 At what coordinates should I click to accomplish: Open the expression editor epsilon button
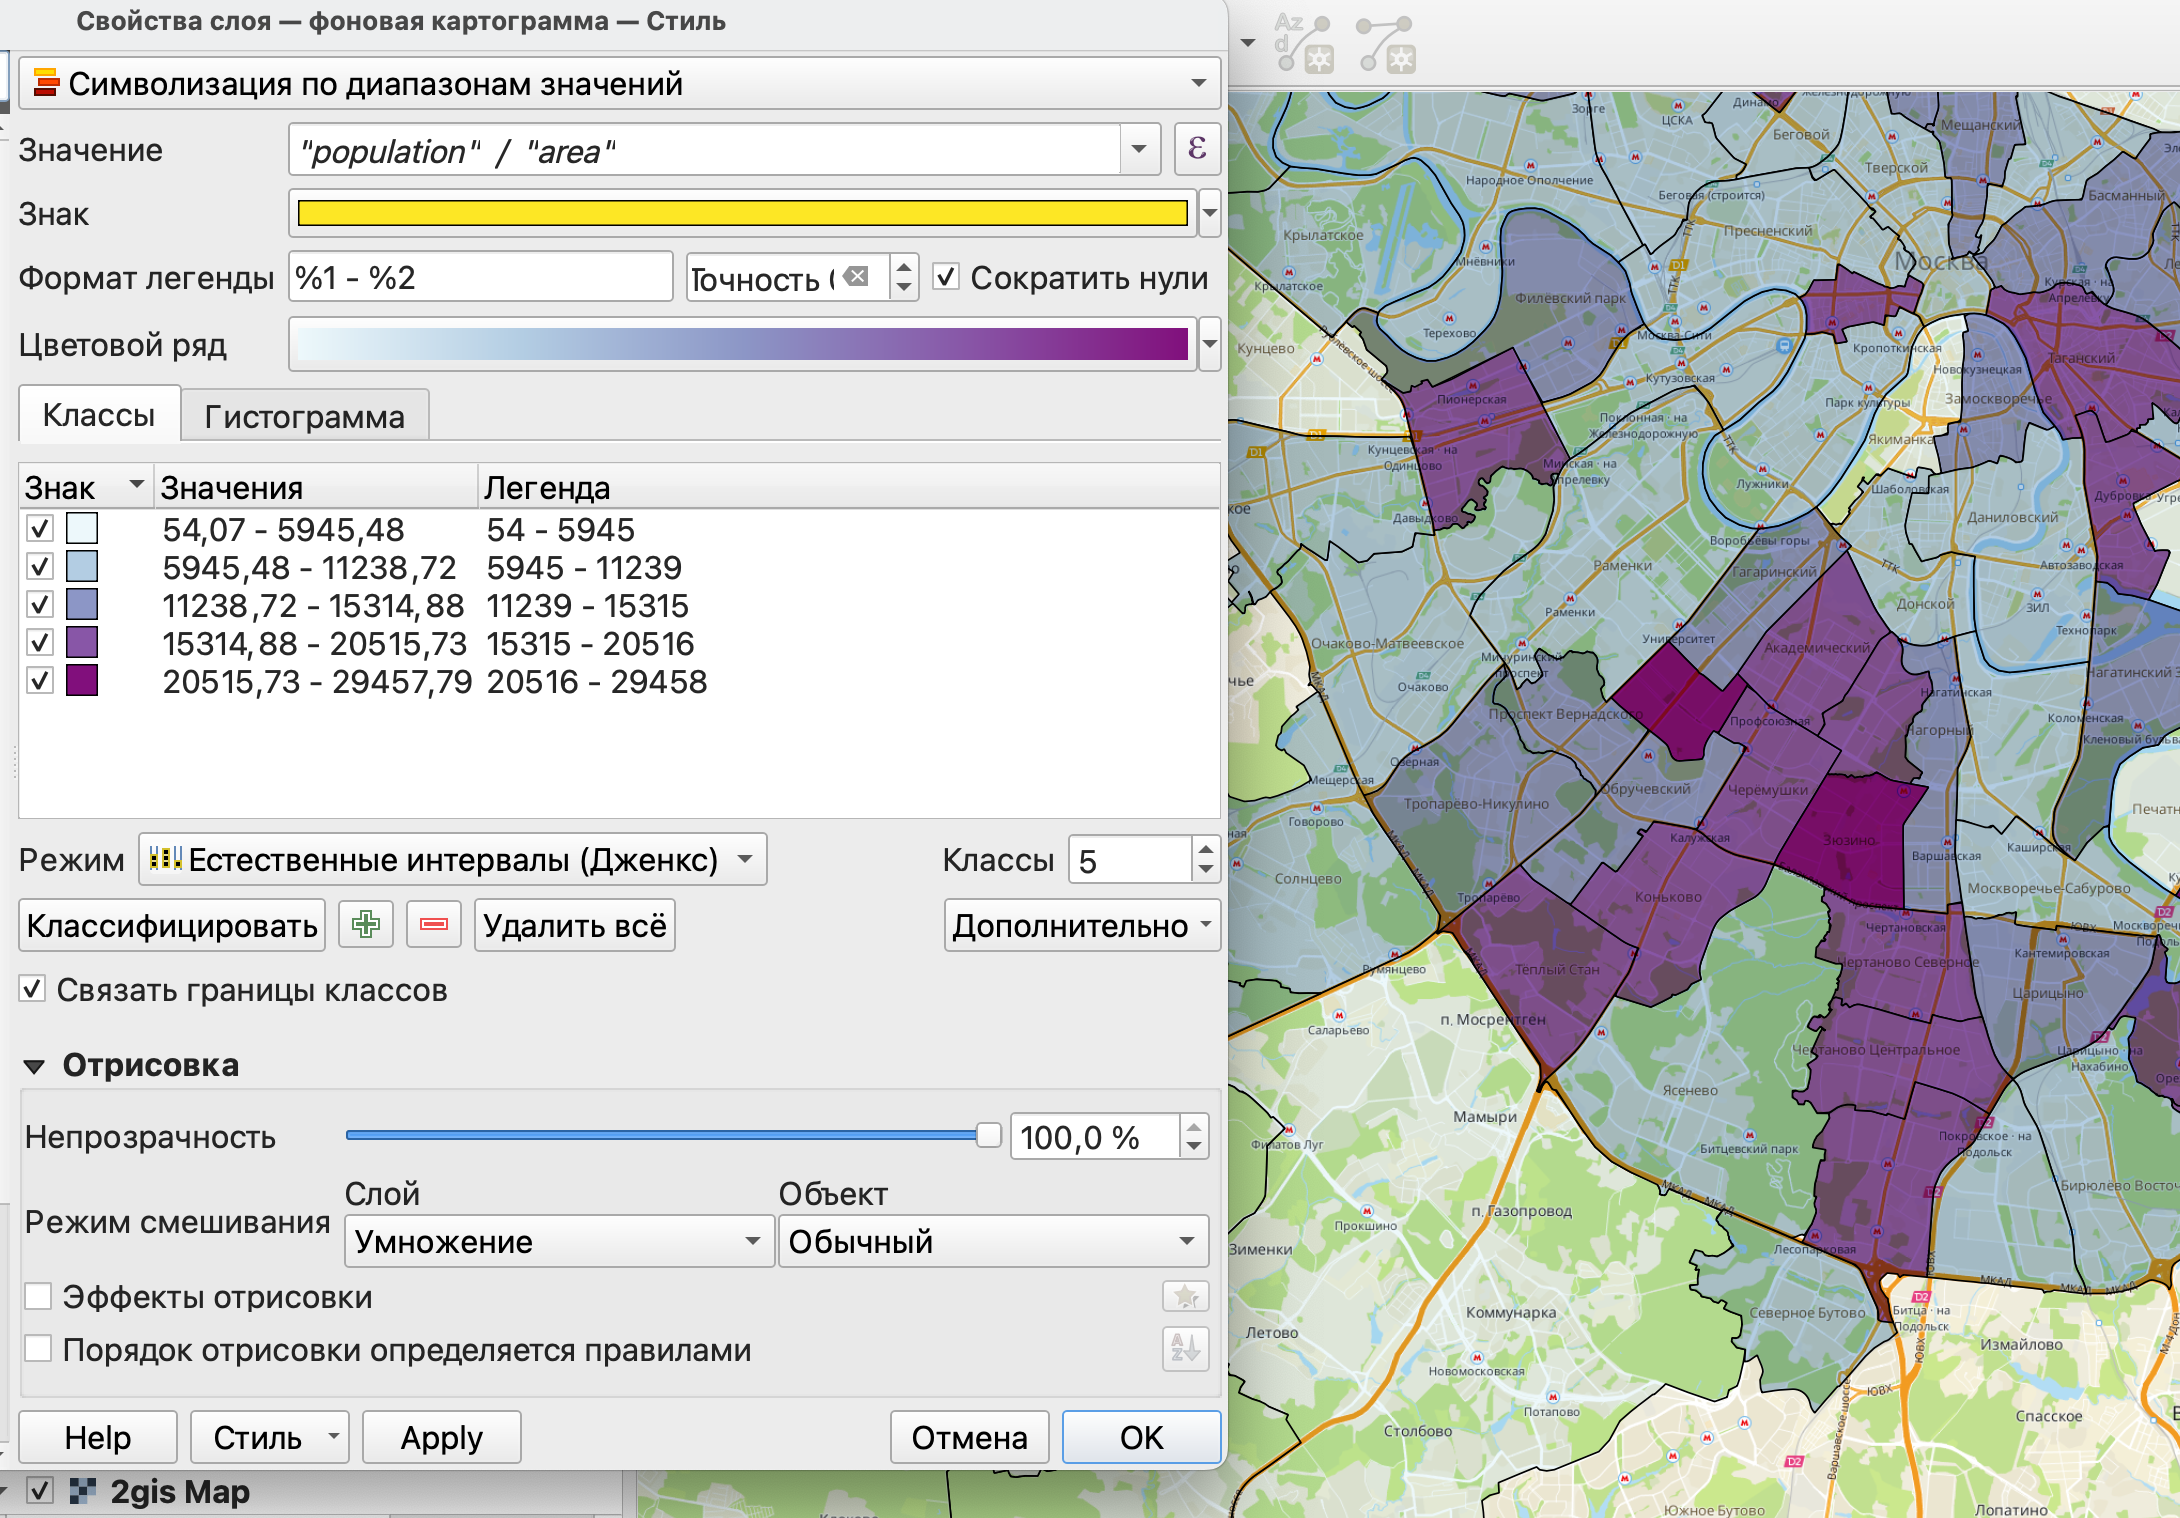pyautogui.click(x=1197, y=150)
